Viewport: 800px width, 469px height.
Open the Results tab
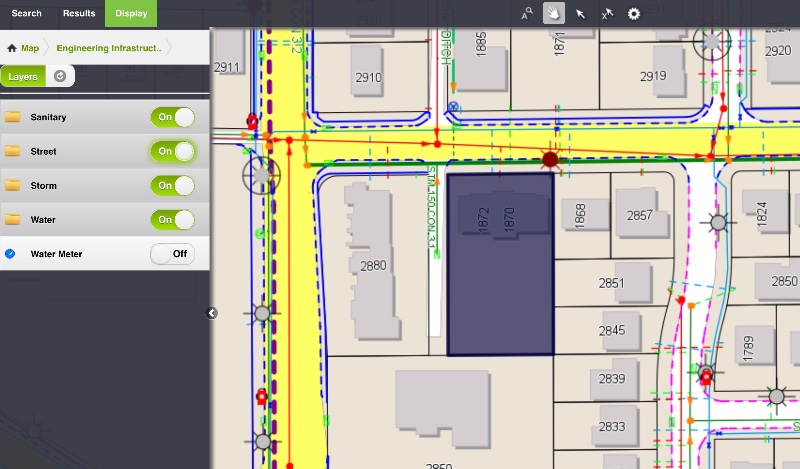click(79, 13)
